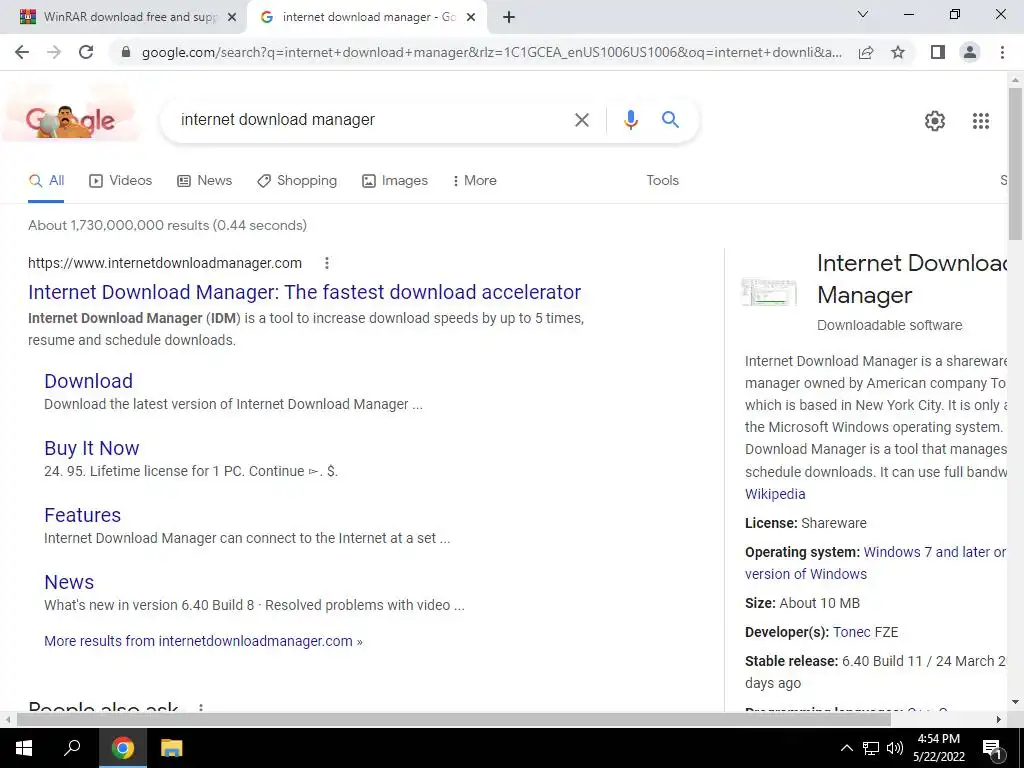Open the volume tray icon
The height and width of the screenshot is (768, 1024).
[895, 748]
